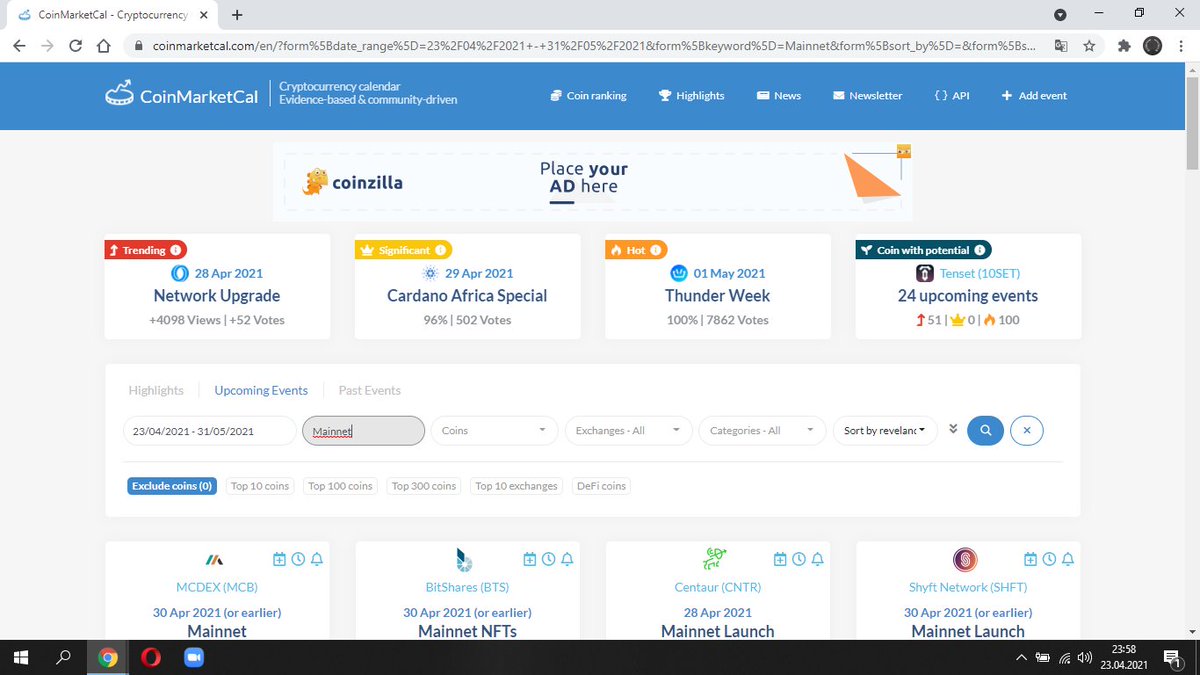Toggle the Top 10 exchanges filter
Image resolution: width=1200 pixels, height=675 pixels.
516,486
